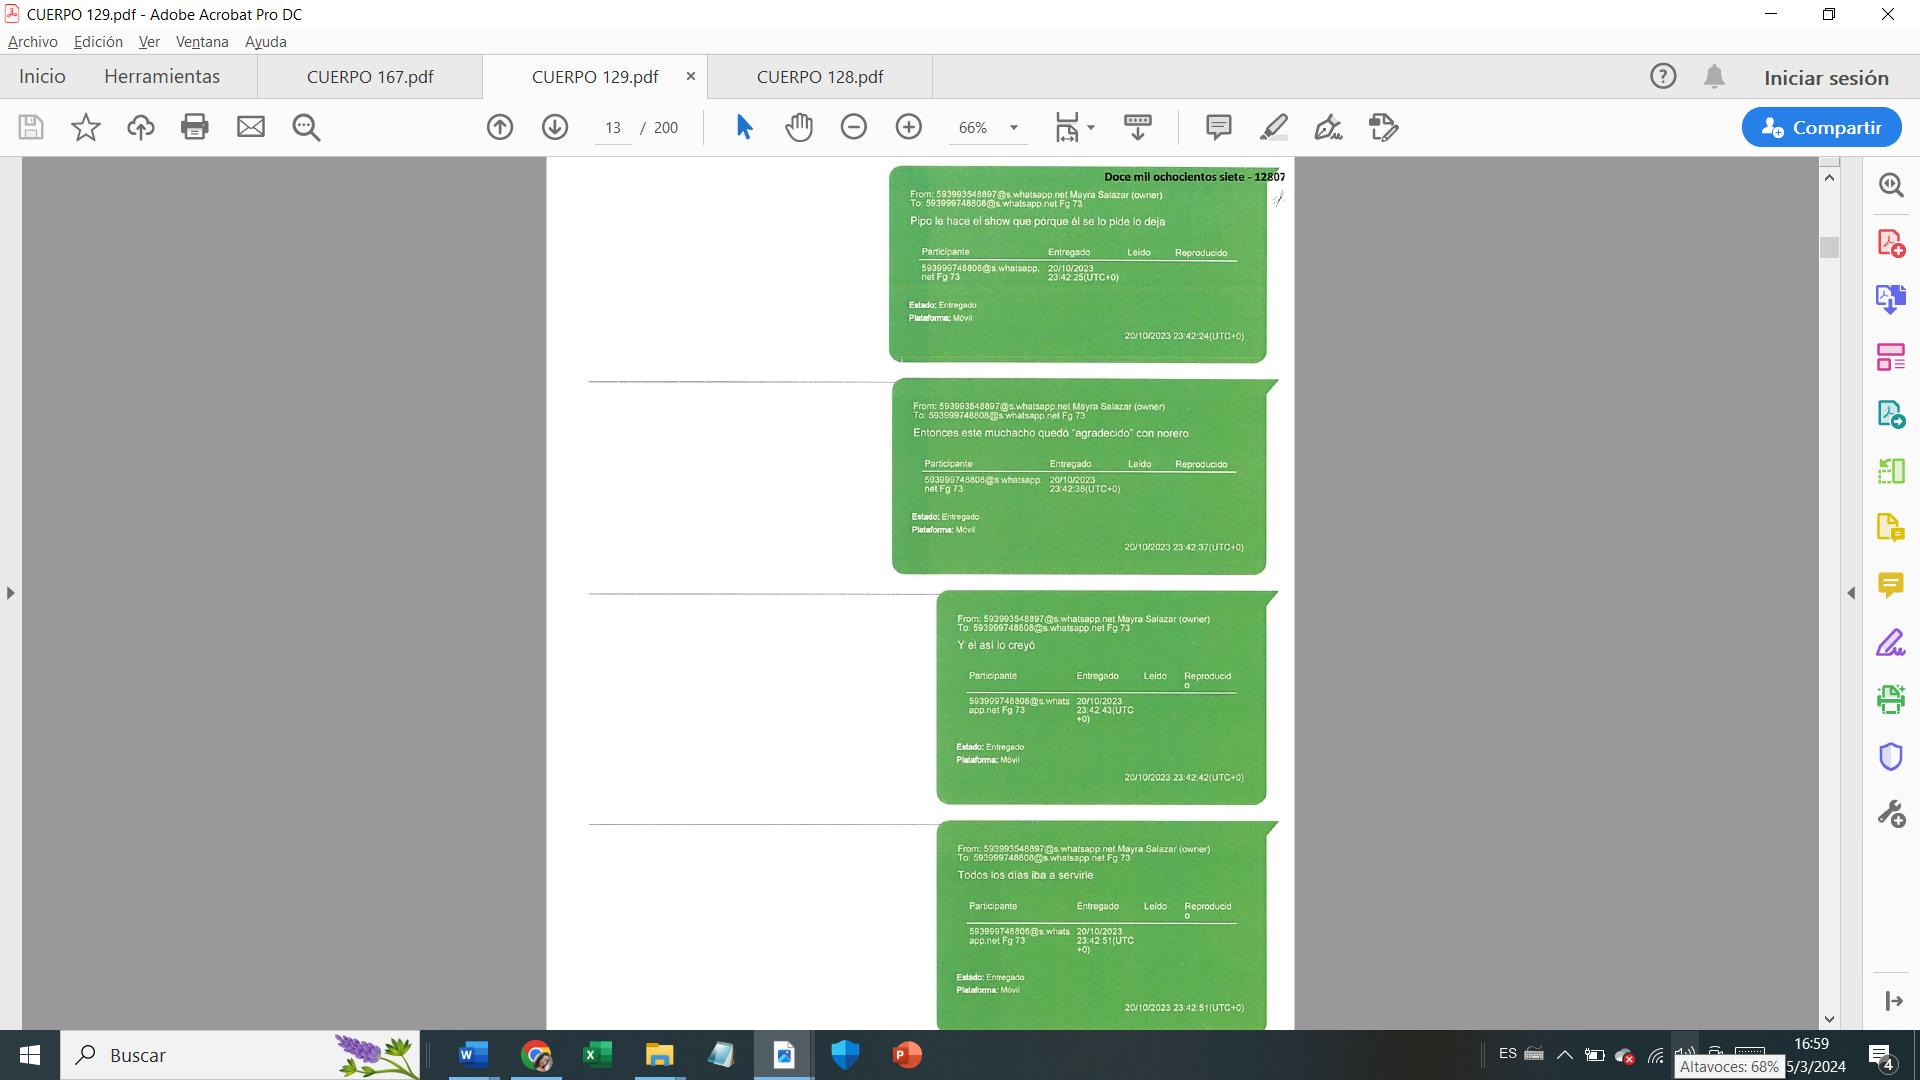Click the scrollbar down arrow
The height and width of the screenshot is (1080, 1920).
click(x=1829, y=1019)
